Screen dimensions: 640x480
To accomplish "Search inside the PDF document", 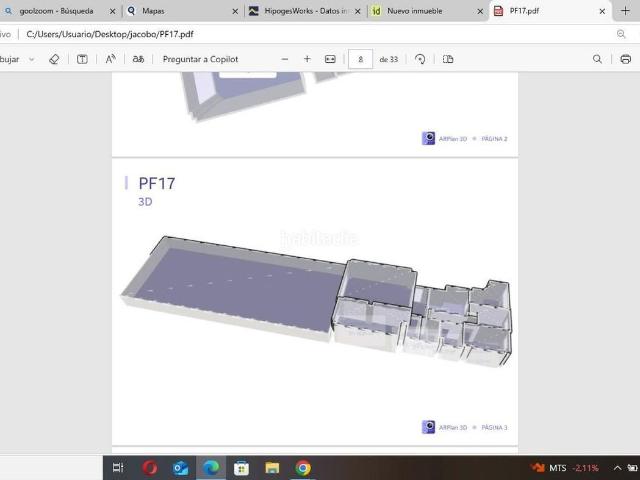I will click(x=597, y=59).
